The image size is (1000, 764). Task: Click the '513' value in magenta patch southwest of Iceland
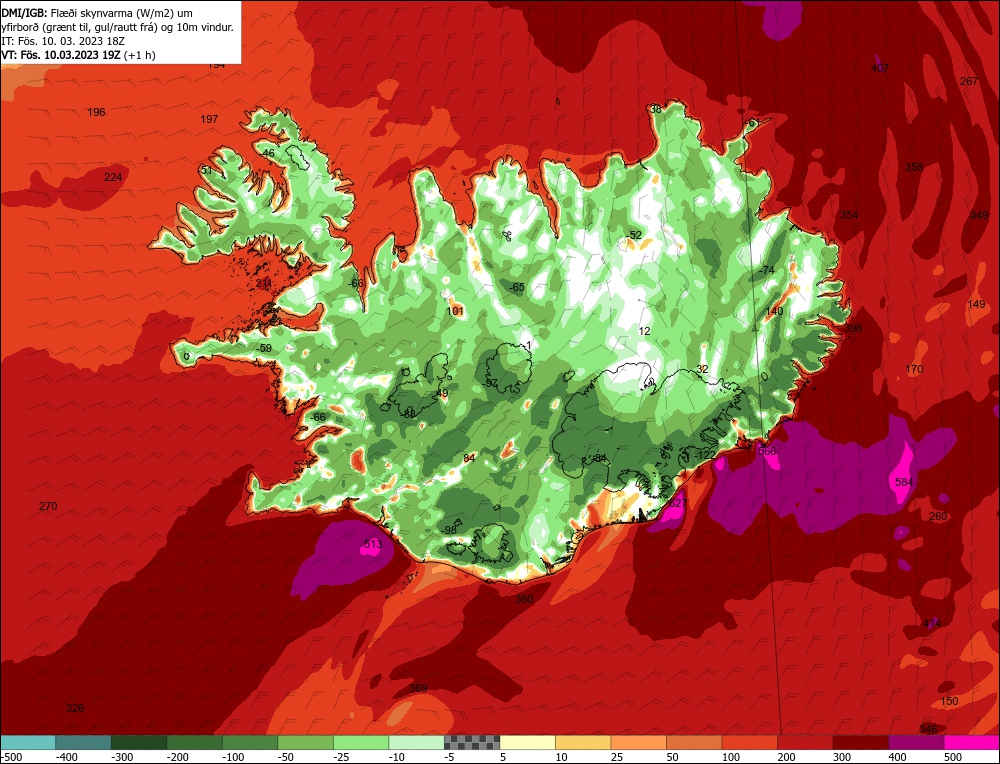pyautogui.click(x=372, y=544)
